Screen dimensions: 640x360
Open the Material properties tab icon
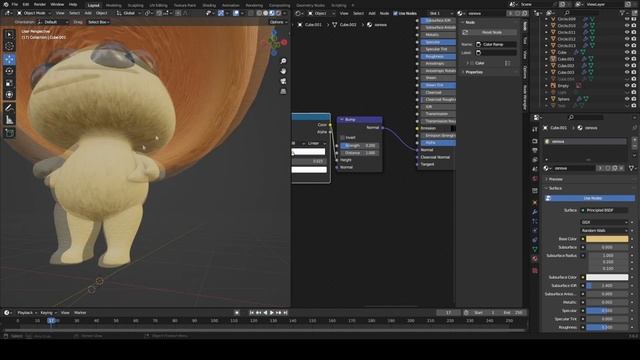535,258
